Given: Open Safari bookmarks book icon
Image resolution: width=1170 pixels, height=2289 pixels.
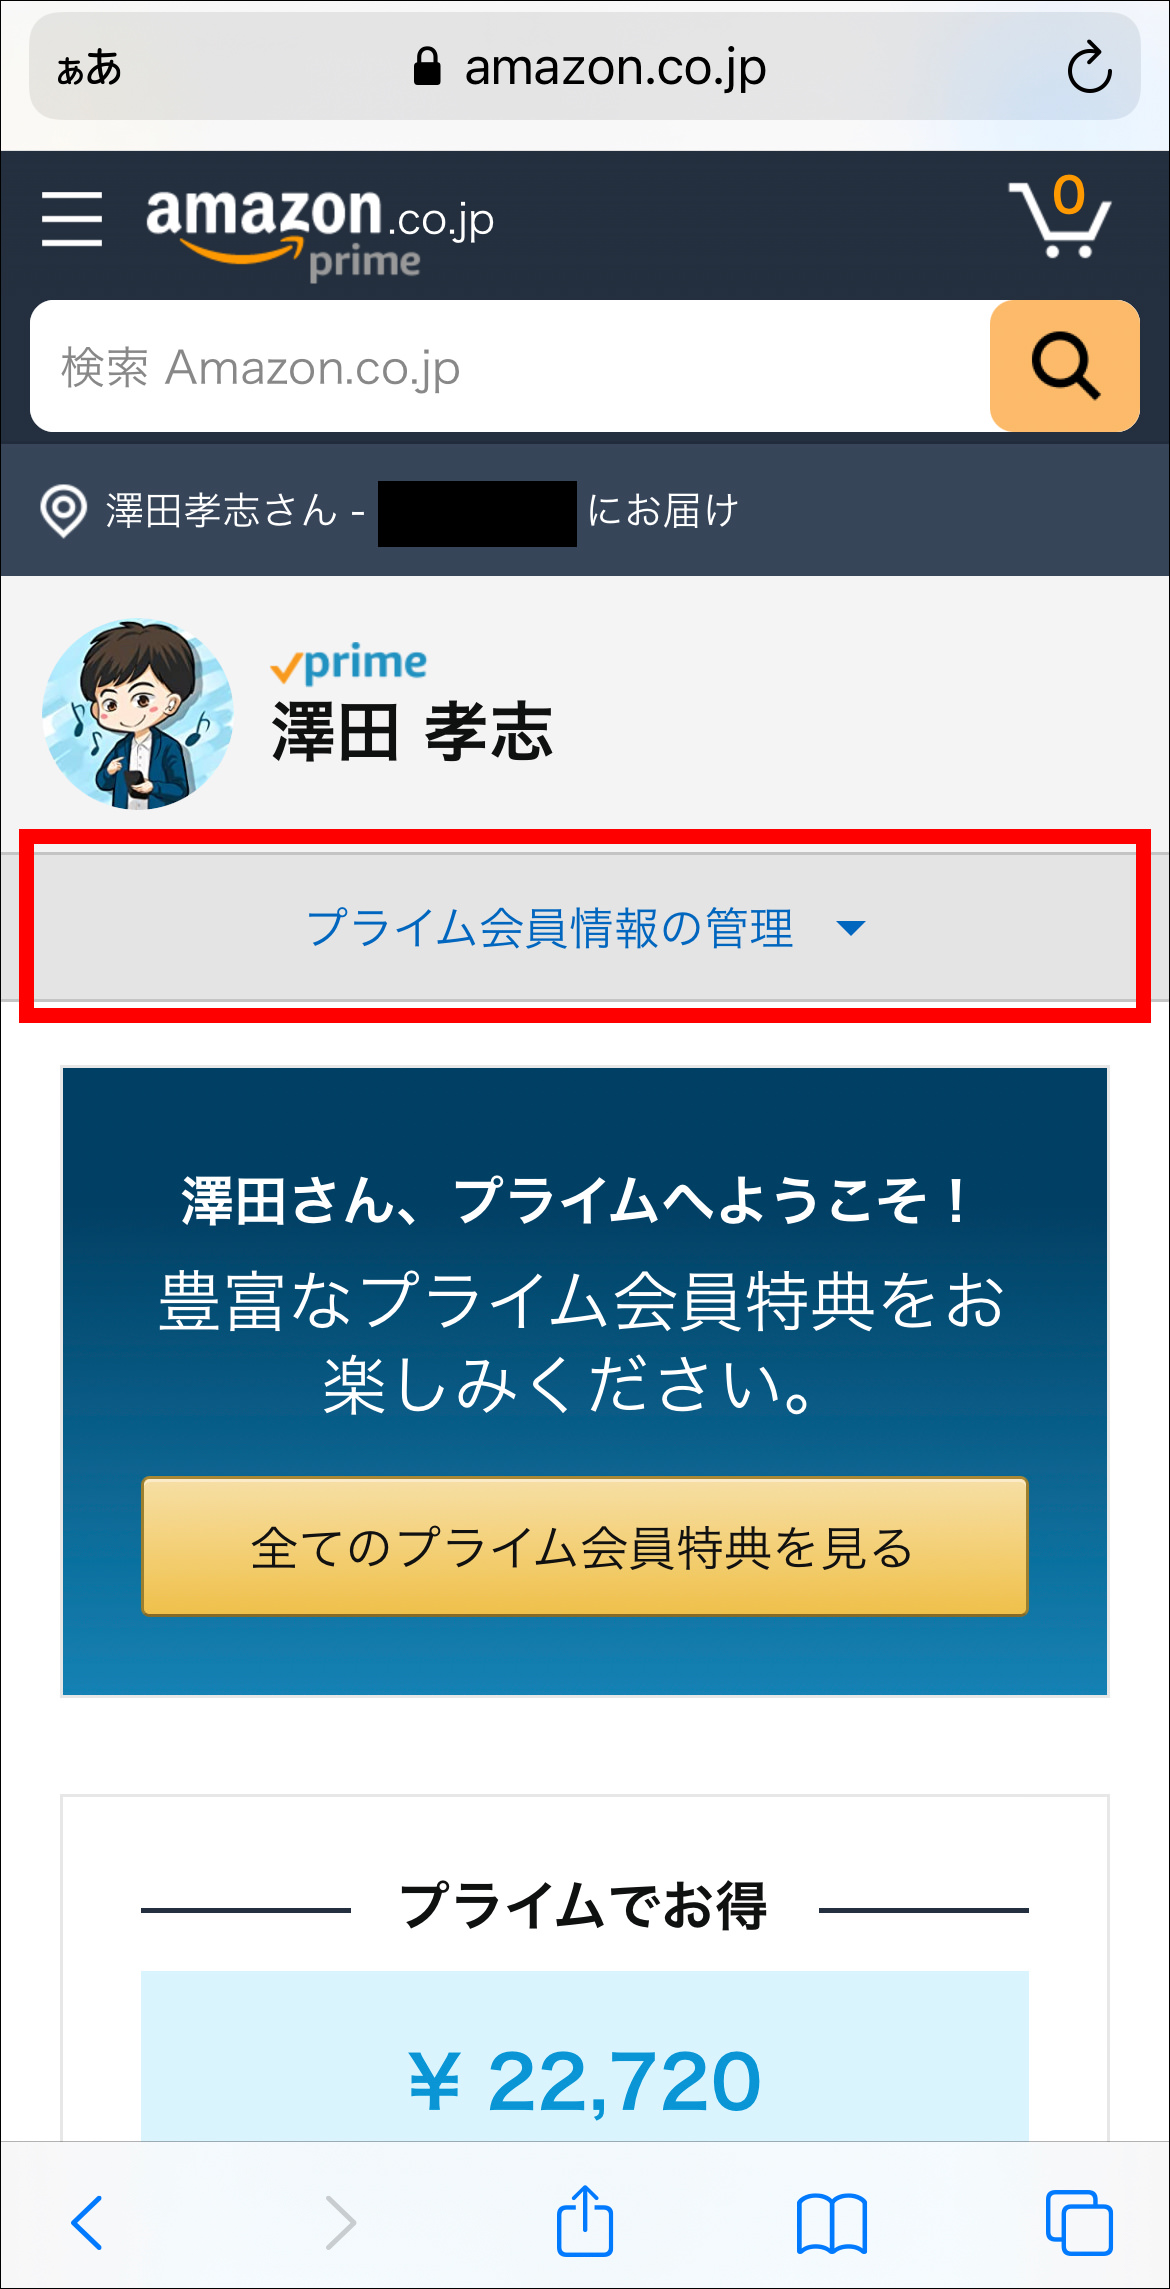Looking at the screenshot, I should pyautogui.click(x=832, y=2223).
